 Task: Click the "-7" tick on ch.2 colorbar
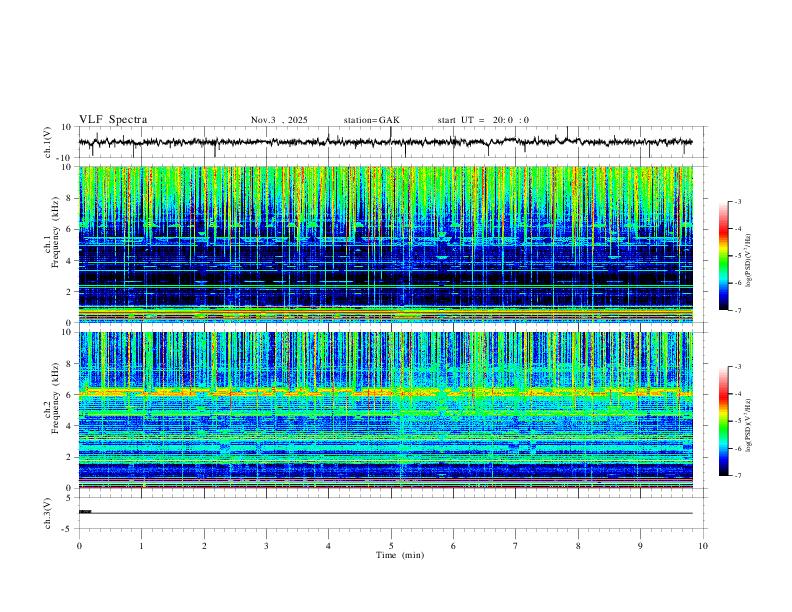(x=738, y=476)
